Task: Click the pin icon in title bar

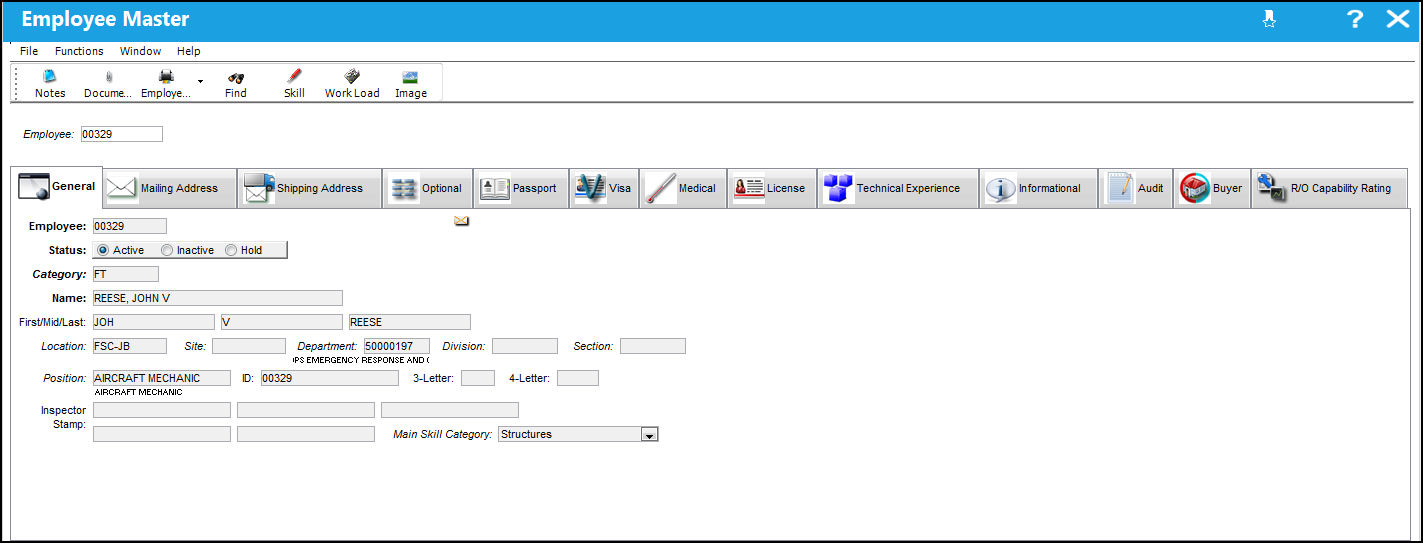Action: click(x=1269, y=19)
